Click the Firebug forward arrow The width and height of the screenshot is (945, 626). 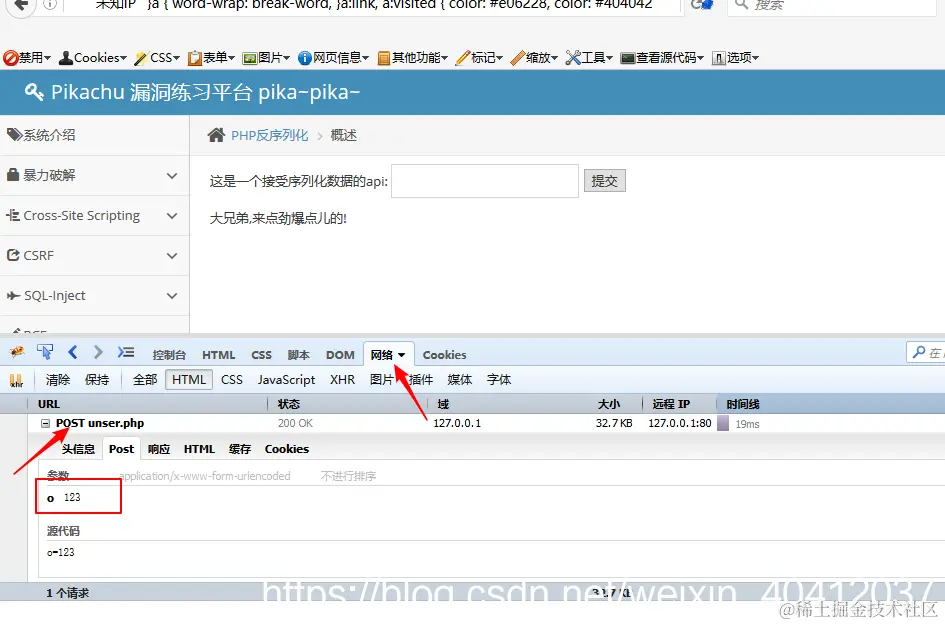[98, 352]
